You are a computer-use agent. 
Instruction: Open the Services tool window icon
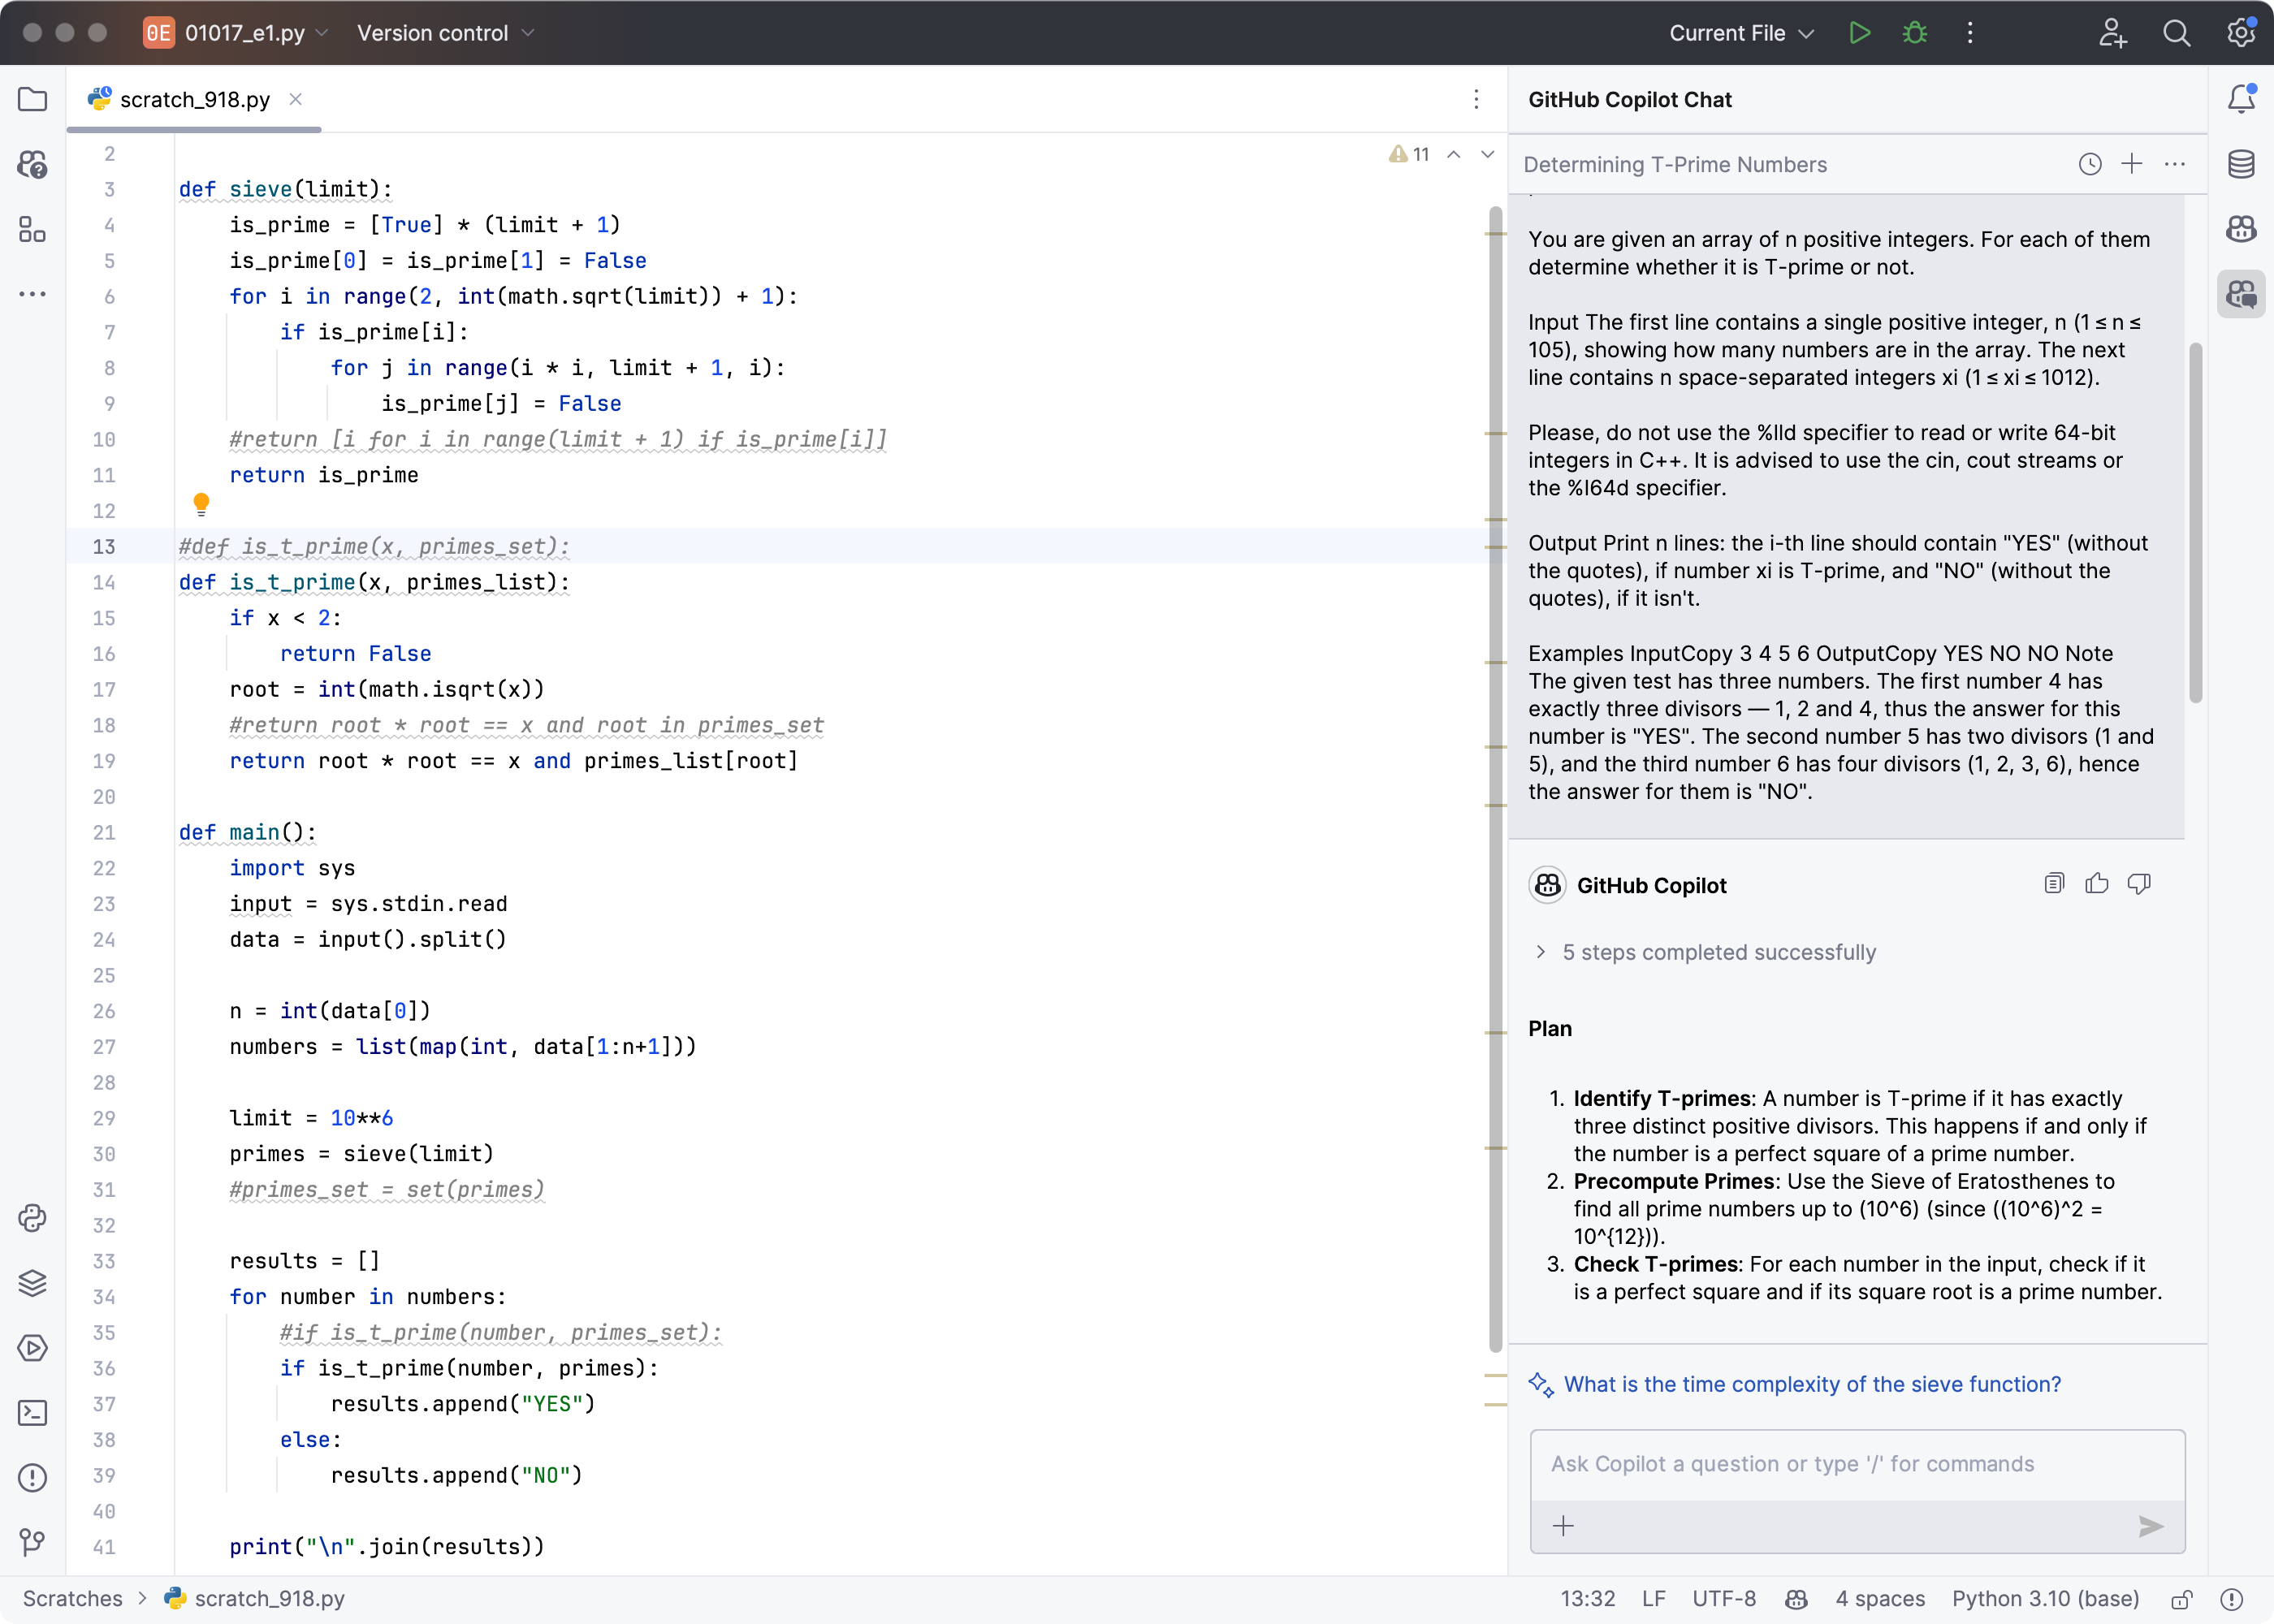tap(33, 1348)
